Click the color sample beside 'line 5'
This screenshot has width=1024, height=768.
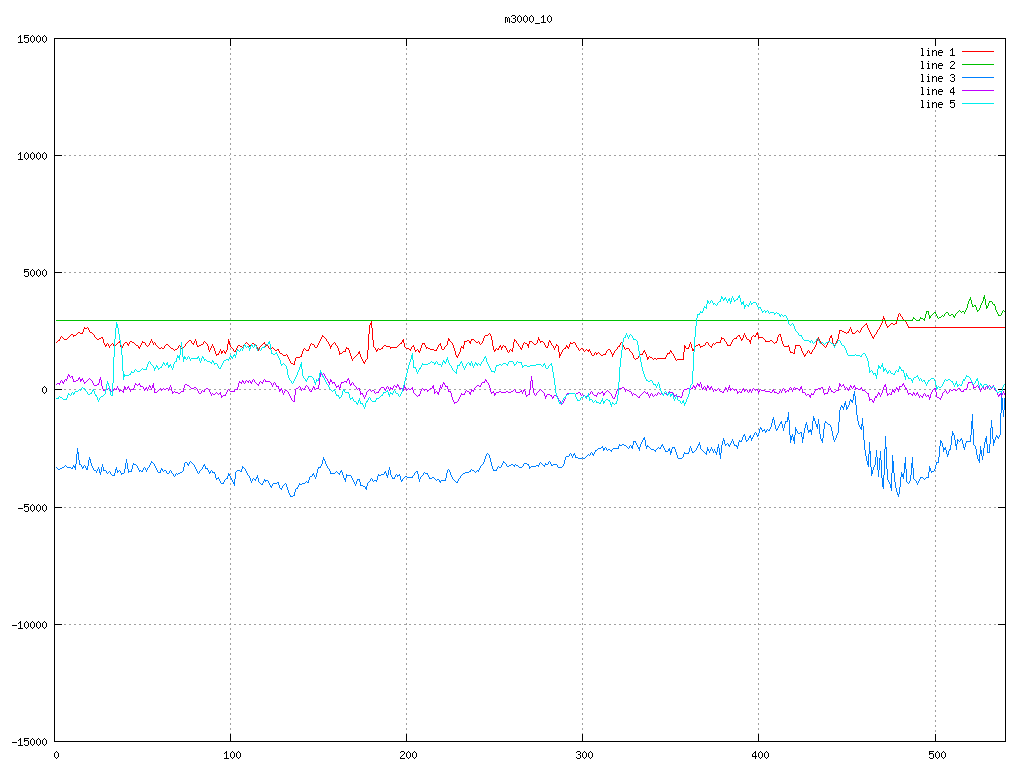point(979,104)
